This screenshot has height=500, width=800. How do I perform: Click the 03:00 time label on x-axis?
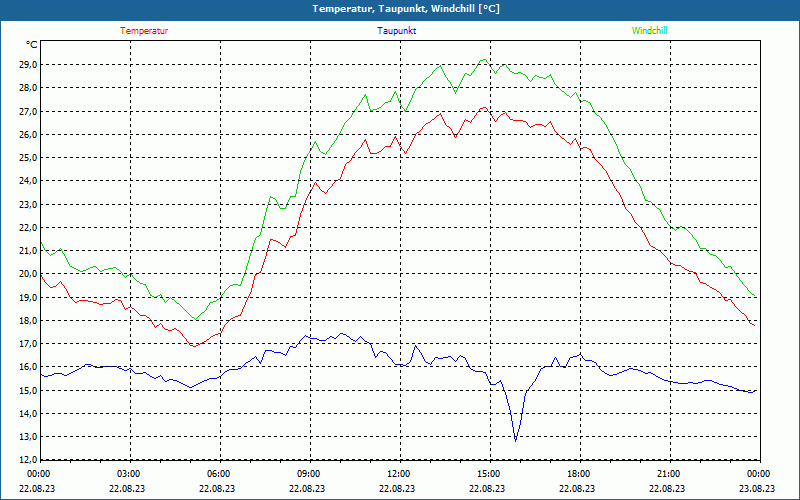tap(129, 474)
